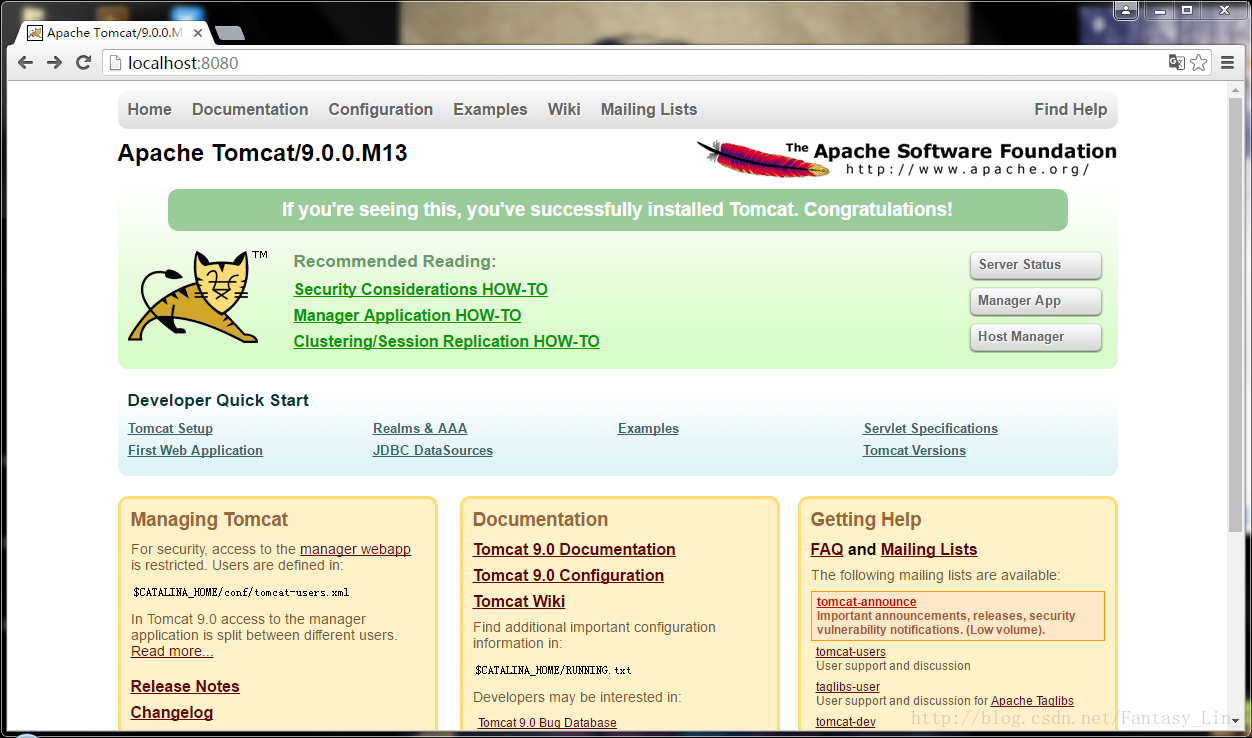Image resolution: width=1252 pixels, height=738 pixels.
Task: Open a new tab with the new-tab button
Action: click(230, 33)
